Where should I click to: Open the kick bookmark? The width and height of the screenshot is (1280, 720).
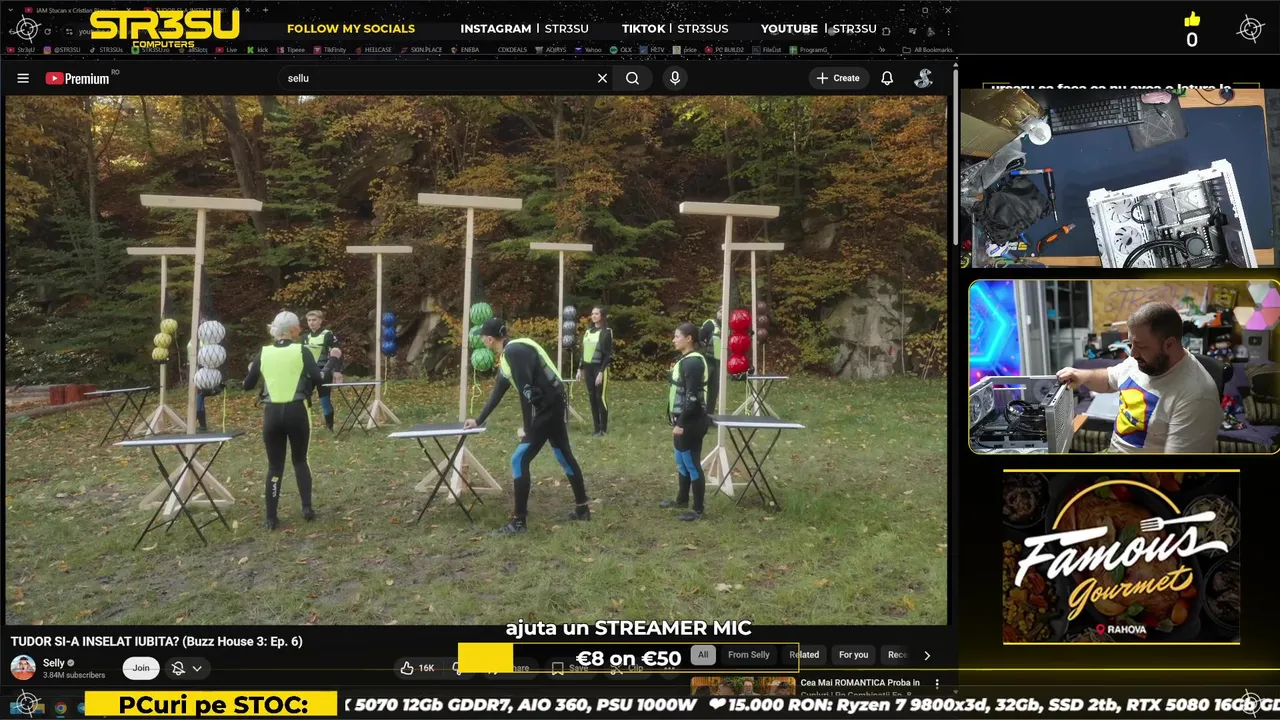click(257, 50)
